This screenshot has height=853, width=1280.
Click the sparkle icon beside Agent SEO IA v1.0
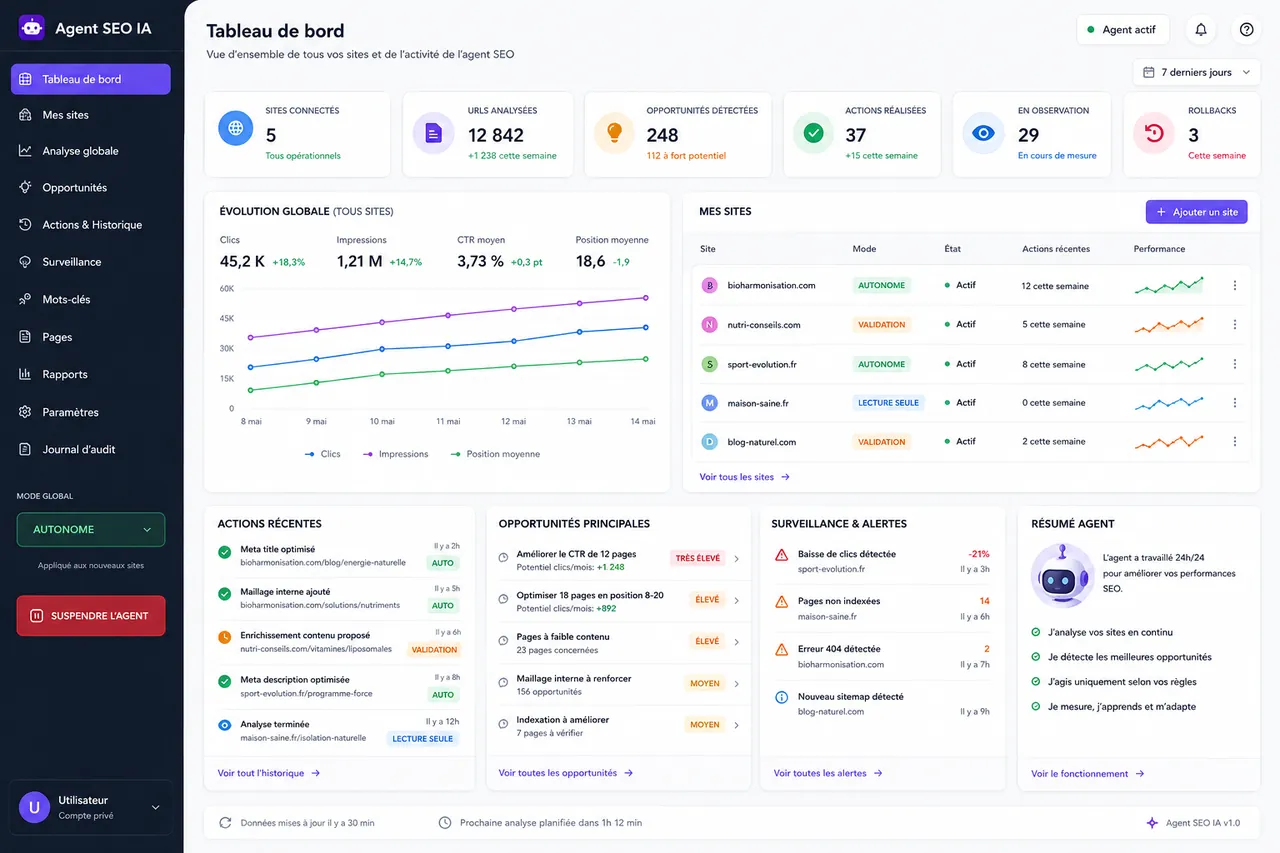coord(1153,823)
